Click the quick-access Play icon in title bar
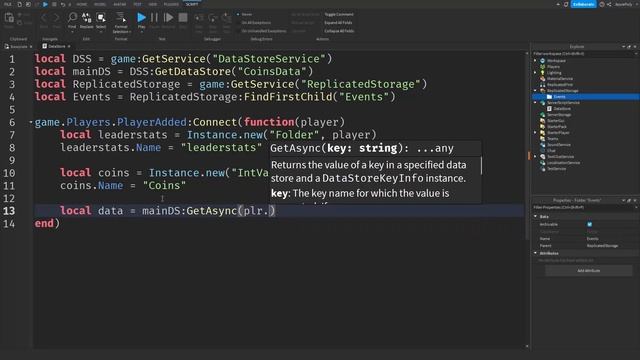 pos(45,4)
